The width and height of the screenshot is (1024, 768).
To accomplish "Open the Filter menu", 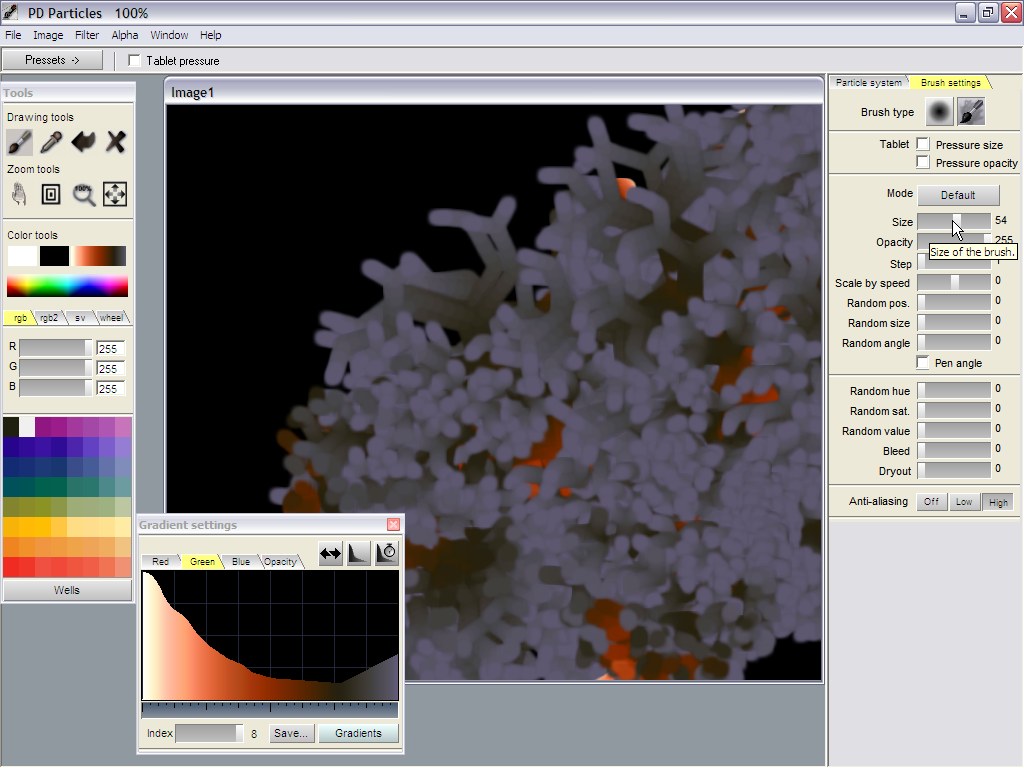I will (87, 35).
